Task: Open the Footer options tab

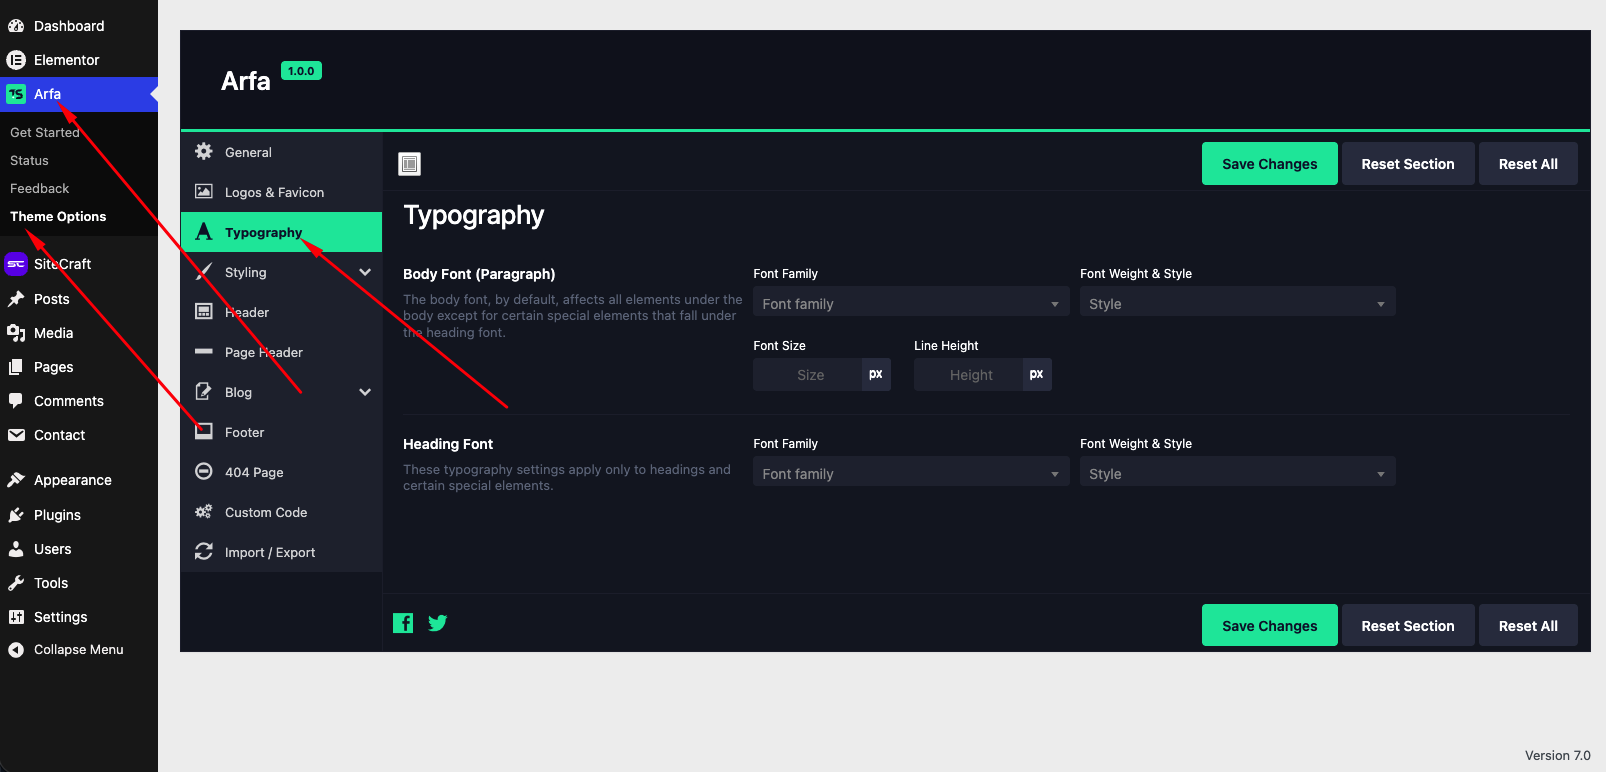Action: [281, 432]
